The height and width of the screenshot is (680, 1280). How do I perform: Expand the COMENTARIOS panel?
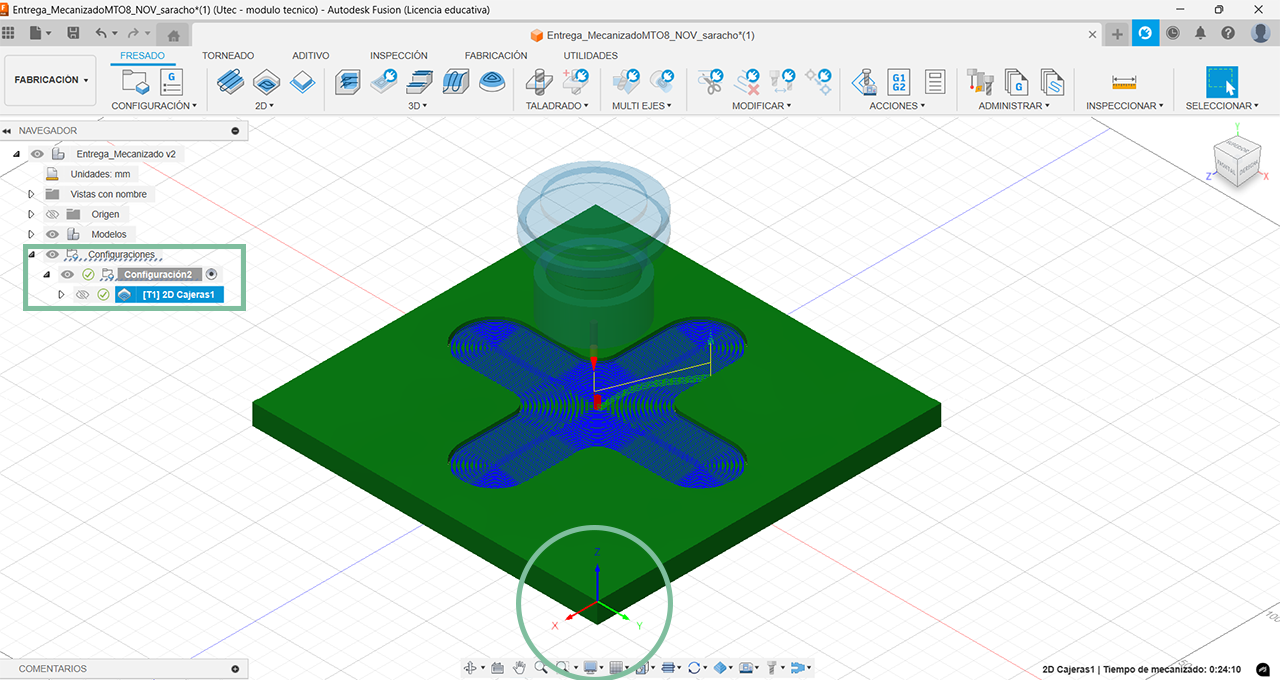[x=235, y=669]
